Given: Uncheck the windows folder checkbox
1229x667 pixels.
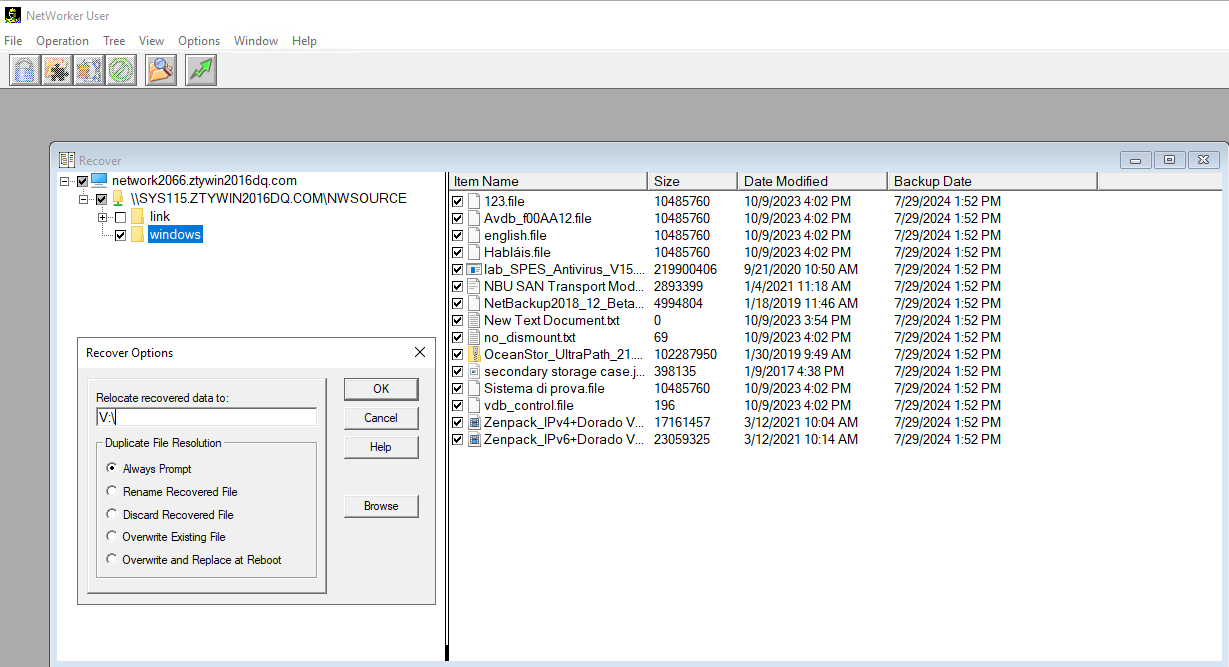Looking at the screenshot, I should [x=120, y=235].
